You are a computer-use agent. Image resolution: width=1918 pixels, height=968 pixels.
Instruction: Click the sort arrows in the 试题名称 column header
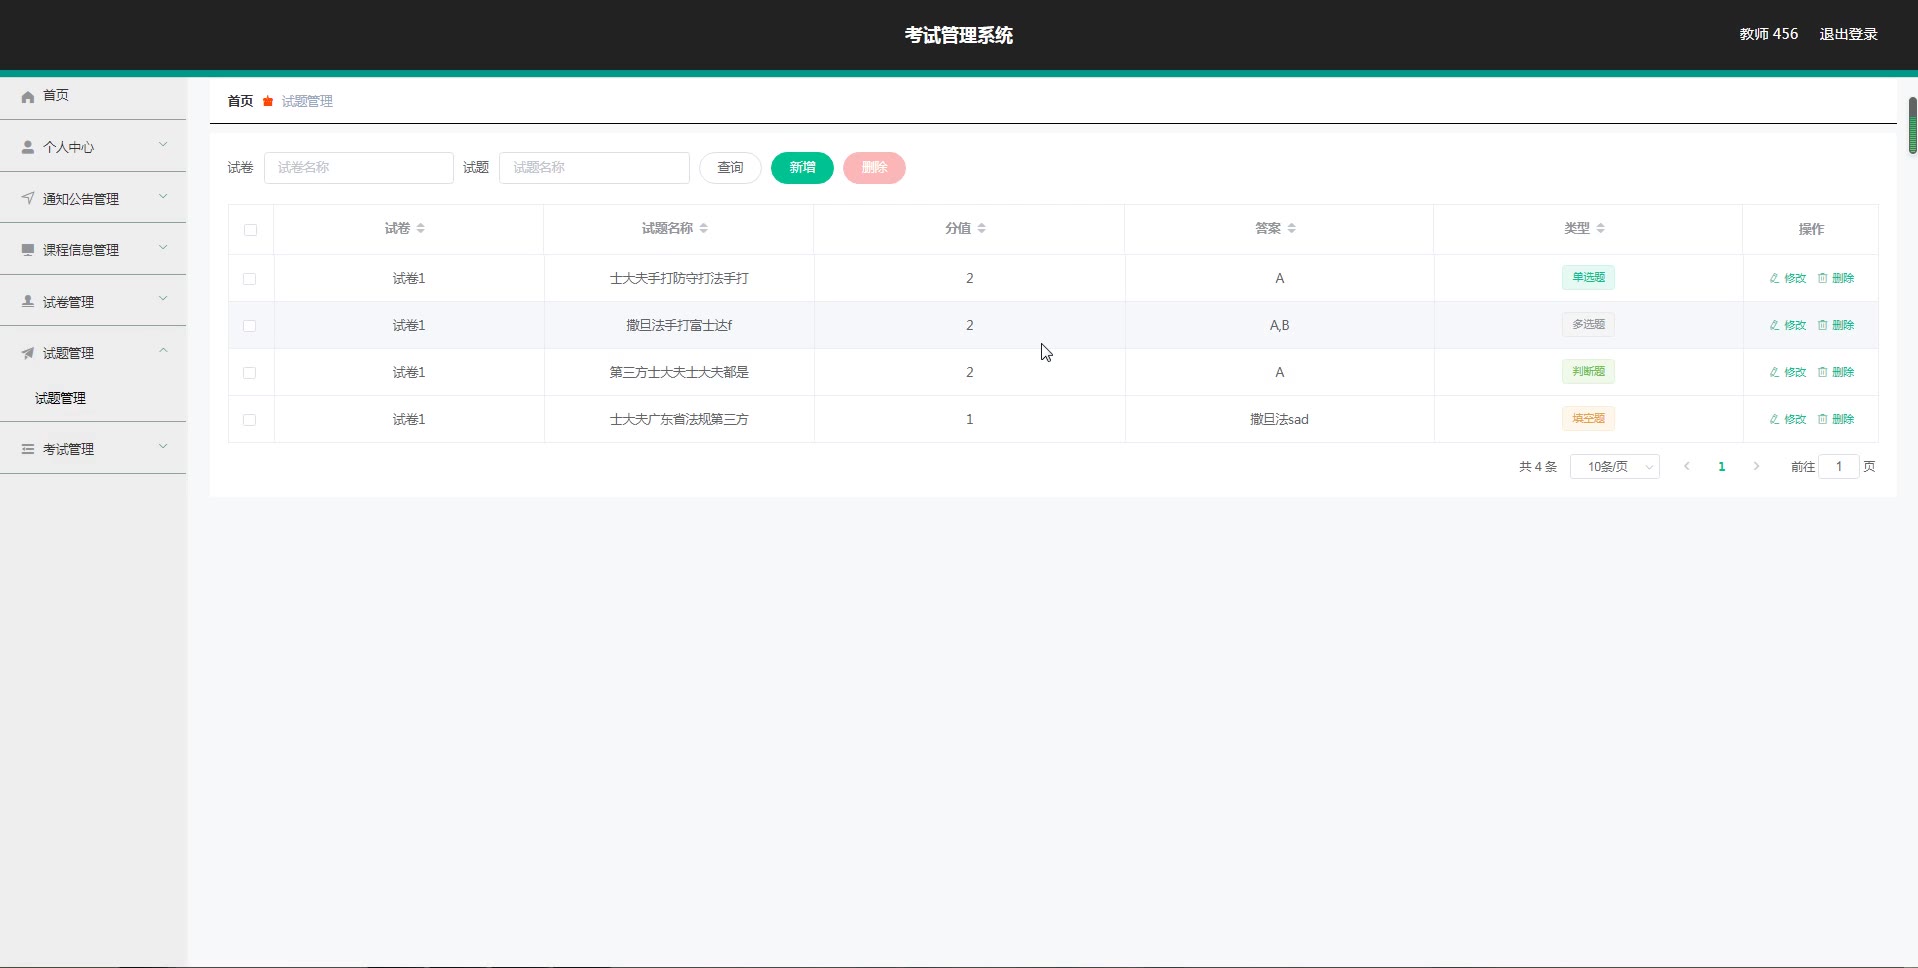click(x=704, y=229)
